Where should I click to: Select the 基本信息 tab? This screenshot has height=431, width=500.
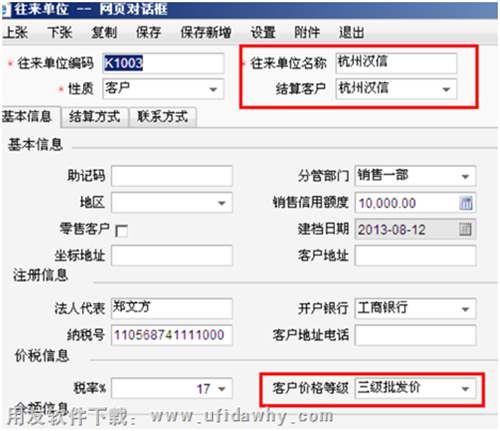(29, 117)
